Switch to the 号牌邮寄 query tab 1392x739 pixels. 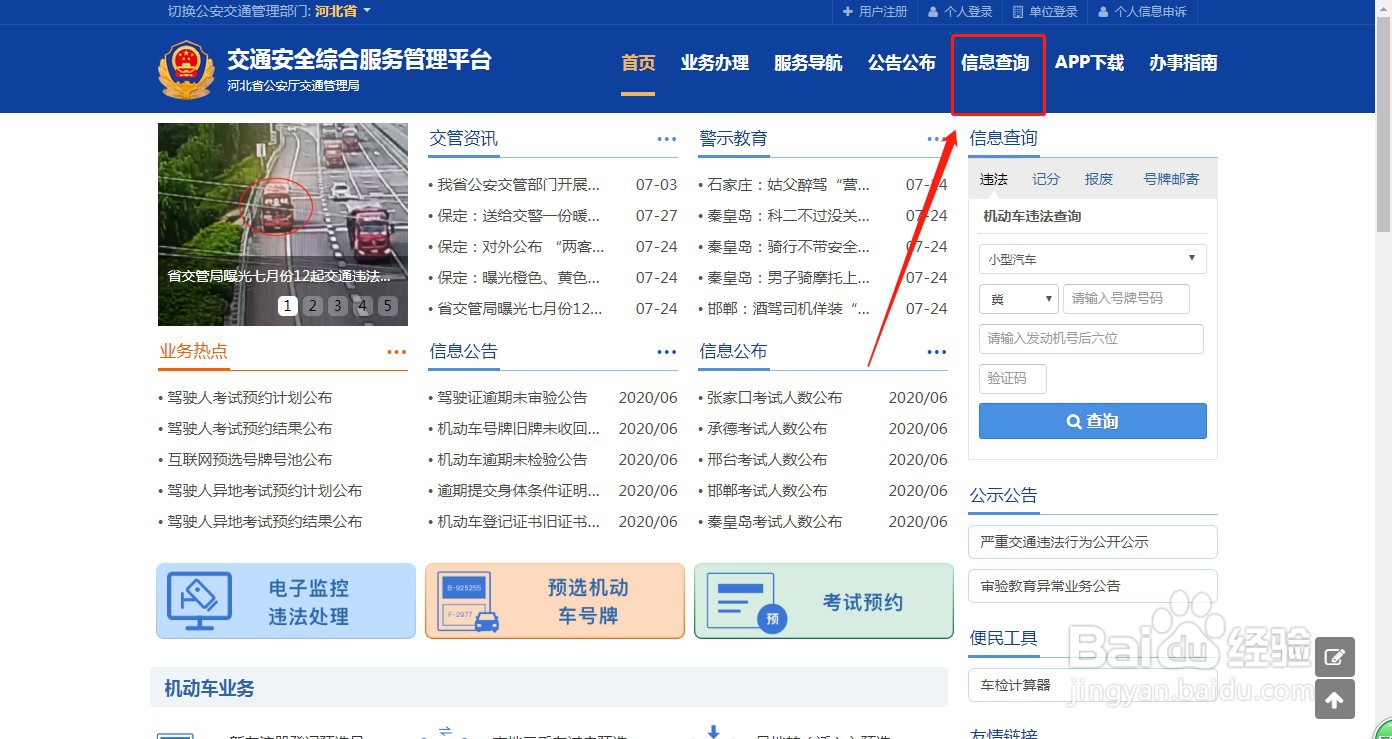pyautogui.click(x=1171, y=179)
